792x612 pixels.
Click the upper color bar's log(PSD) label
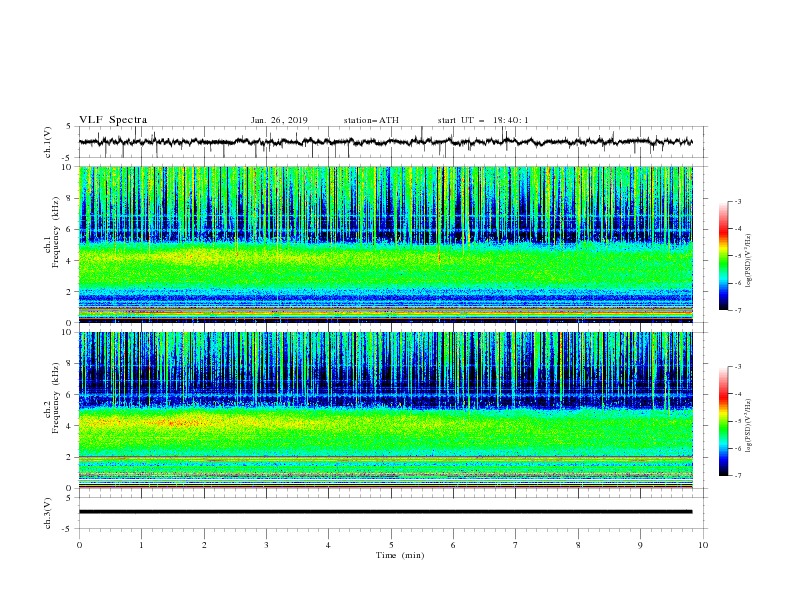[749, 261]
